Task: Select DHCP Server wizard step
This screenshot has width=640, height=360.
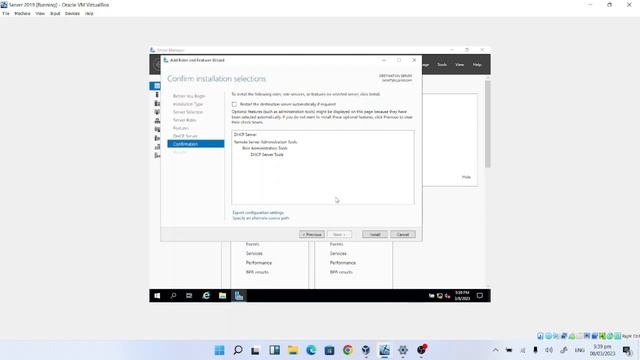Action: (185, 136)
